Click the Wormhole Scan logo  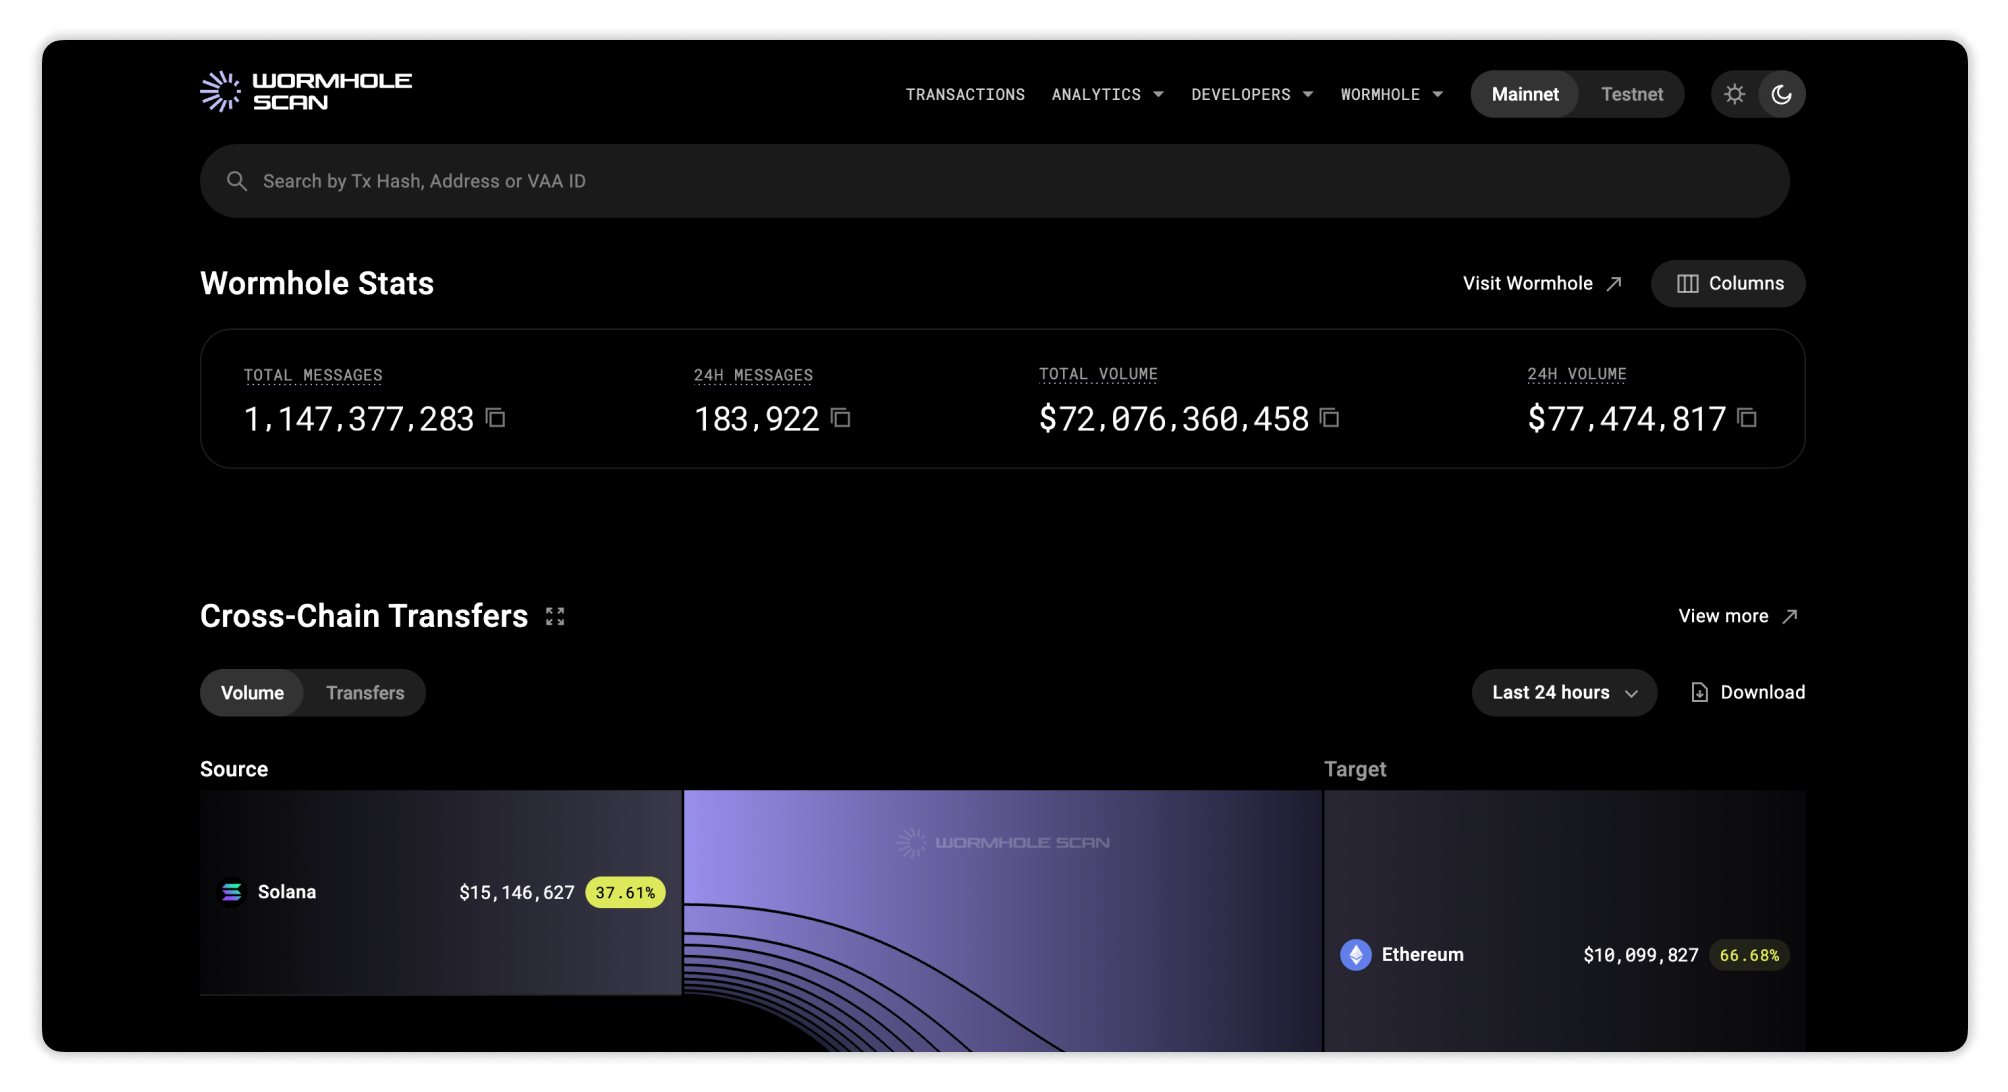[x=306, y=92]
